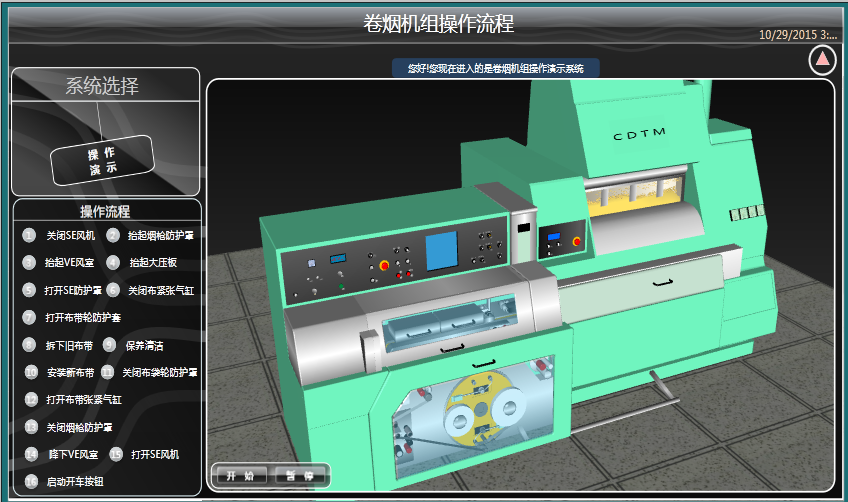Click the number 7 step circle icon
848x502 pixels.
[x=29, y=317]
